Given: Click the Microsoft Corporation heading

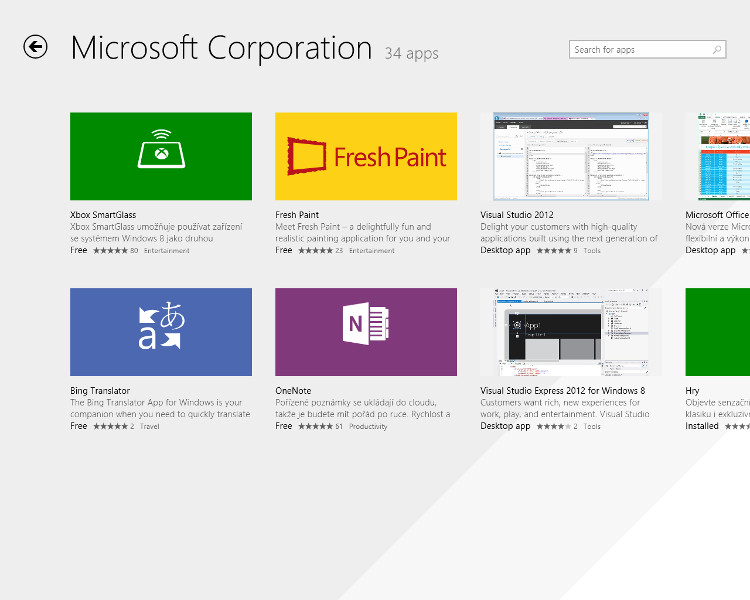Looking at the screenshot, I should coord(221,48).
